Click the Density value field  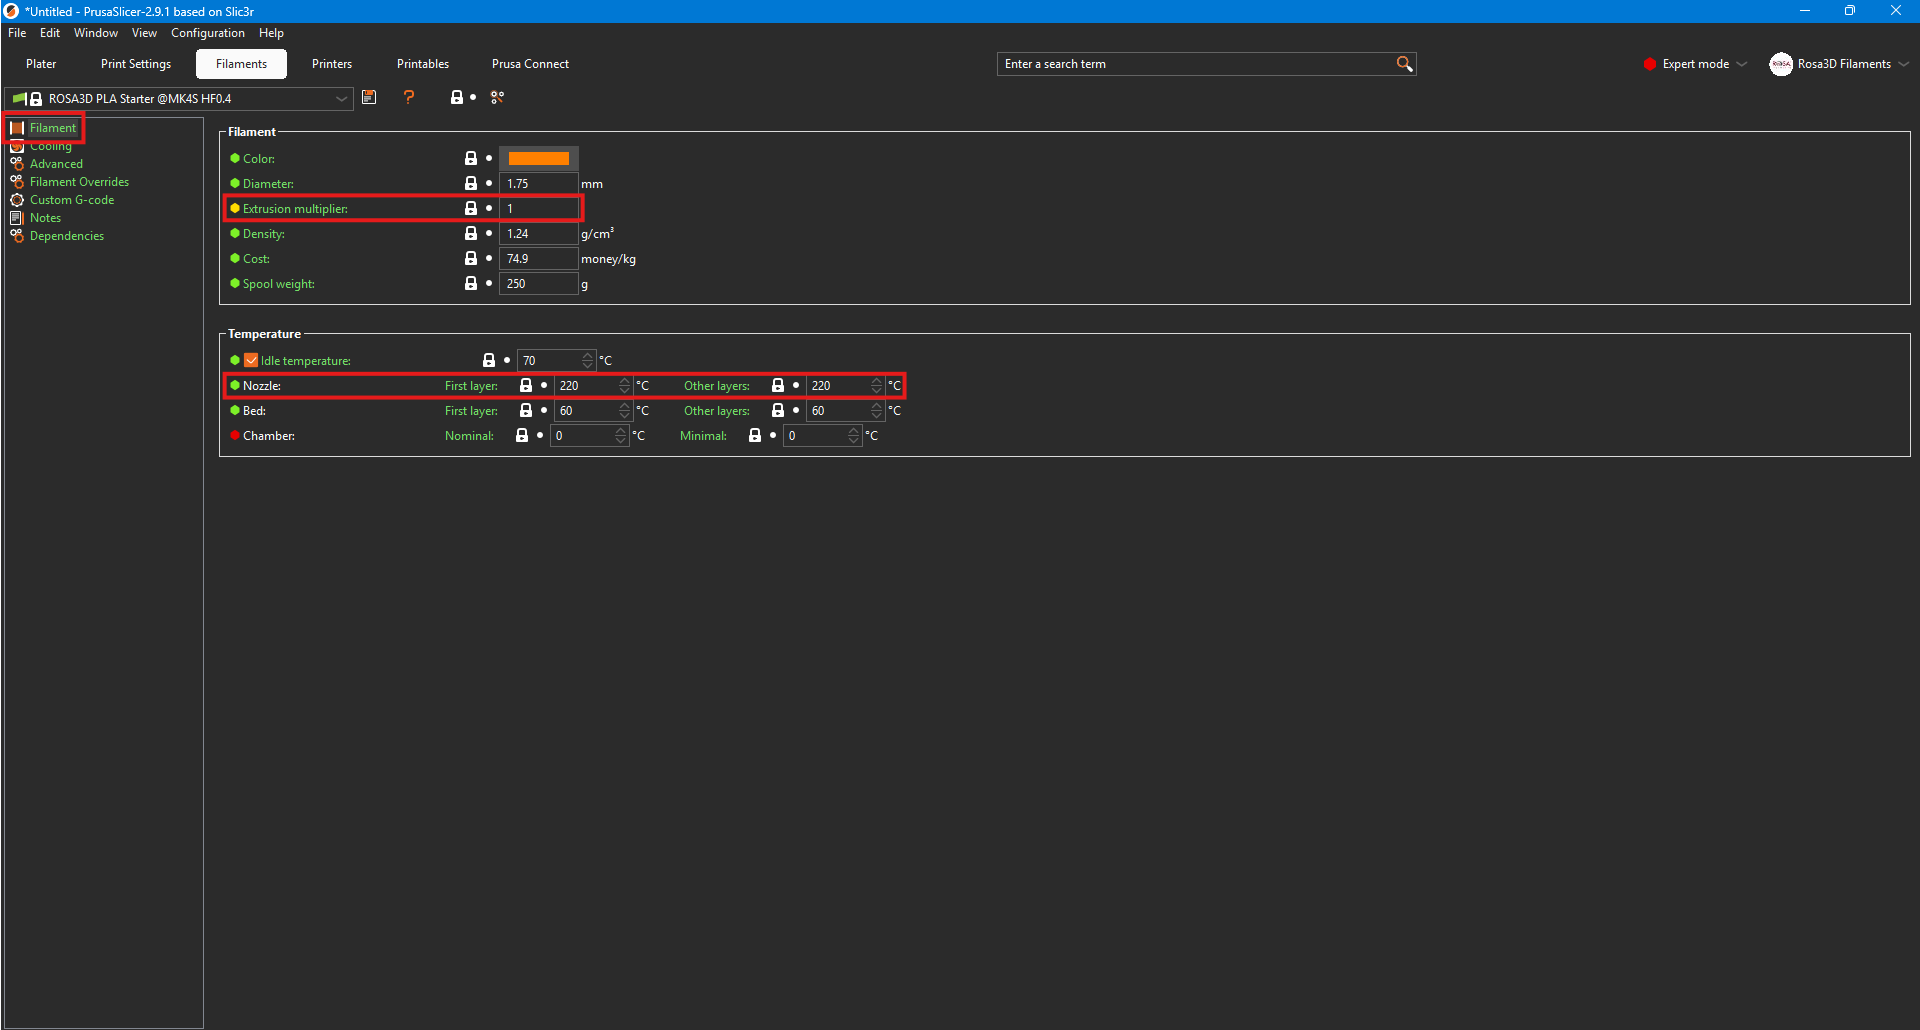539,233
